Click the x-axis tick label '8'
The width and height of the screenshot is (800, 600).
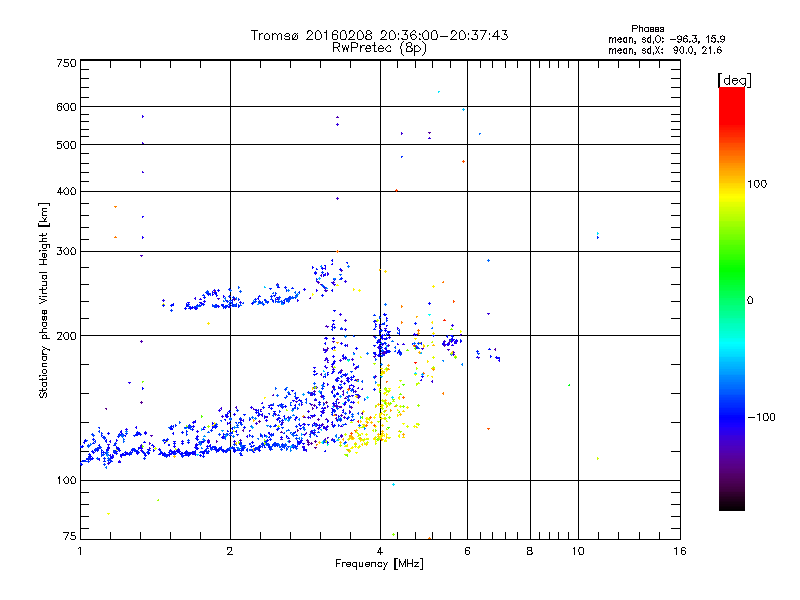pyautogui.click(x=530, y=551)
